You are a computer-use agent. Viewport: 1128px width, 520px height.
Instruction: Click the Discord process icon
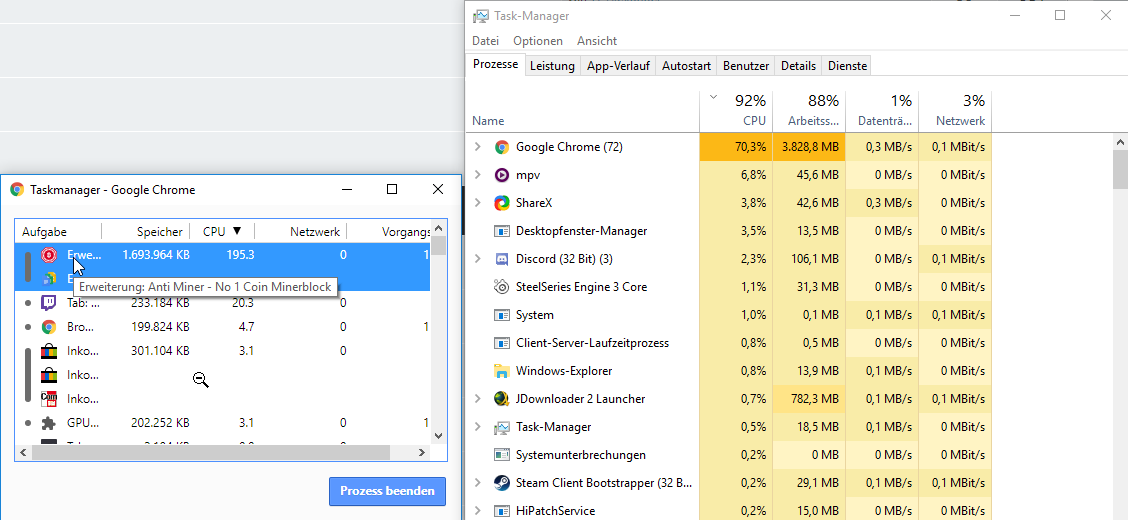(x=501, y=259)
